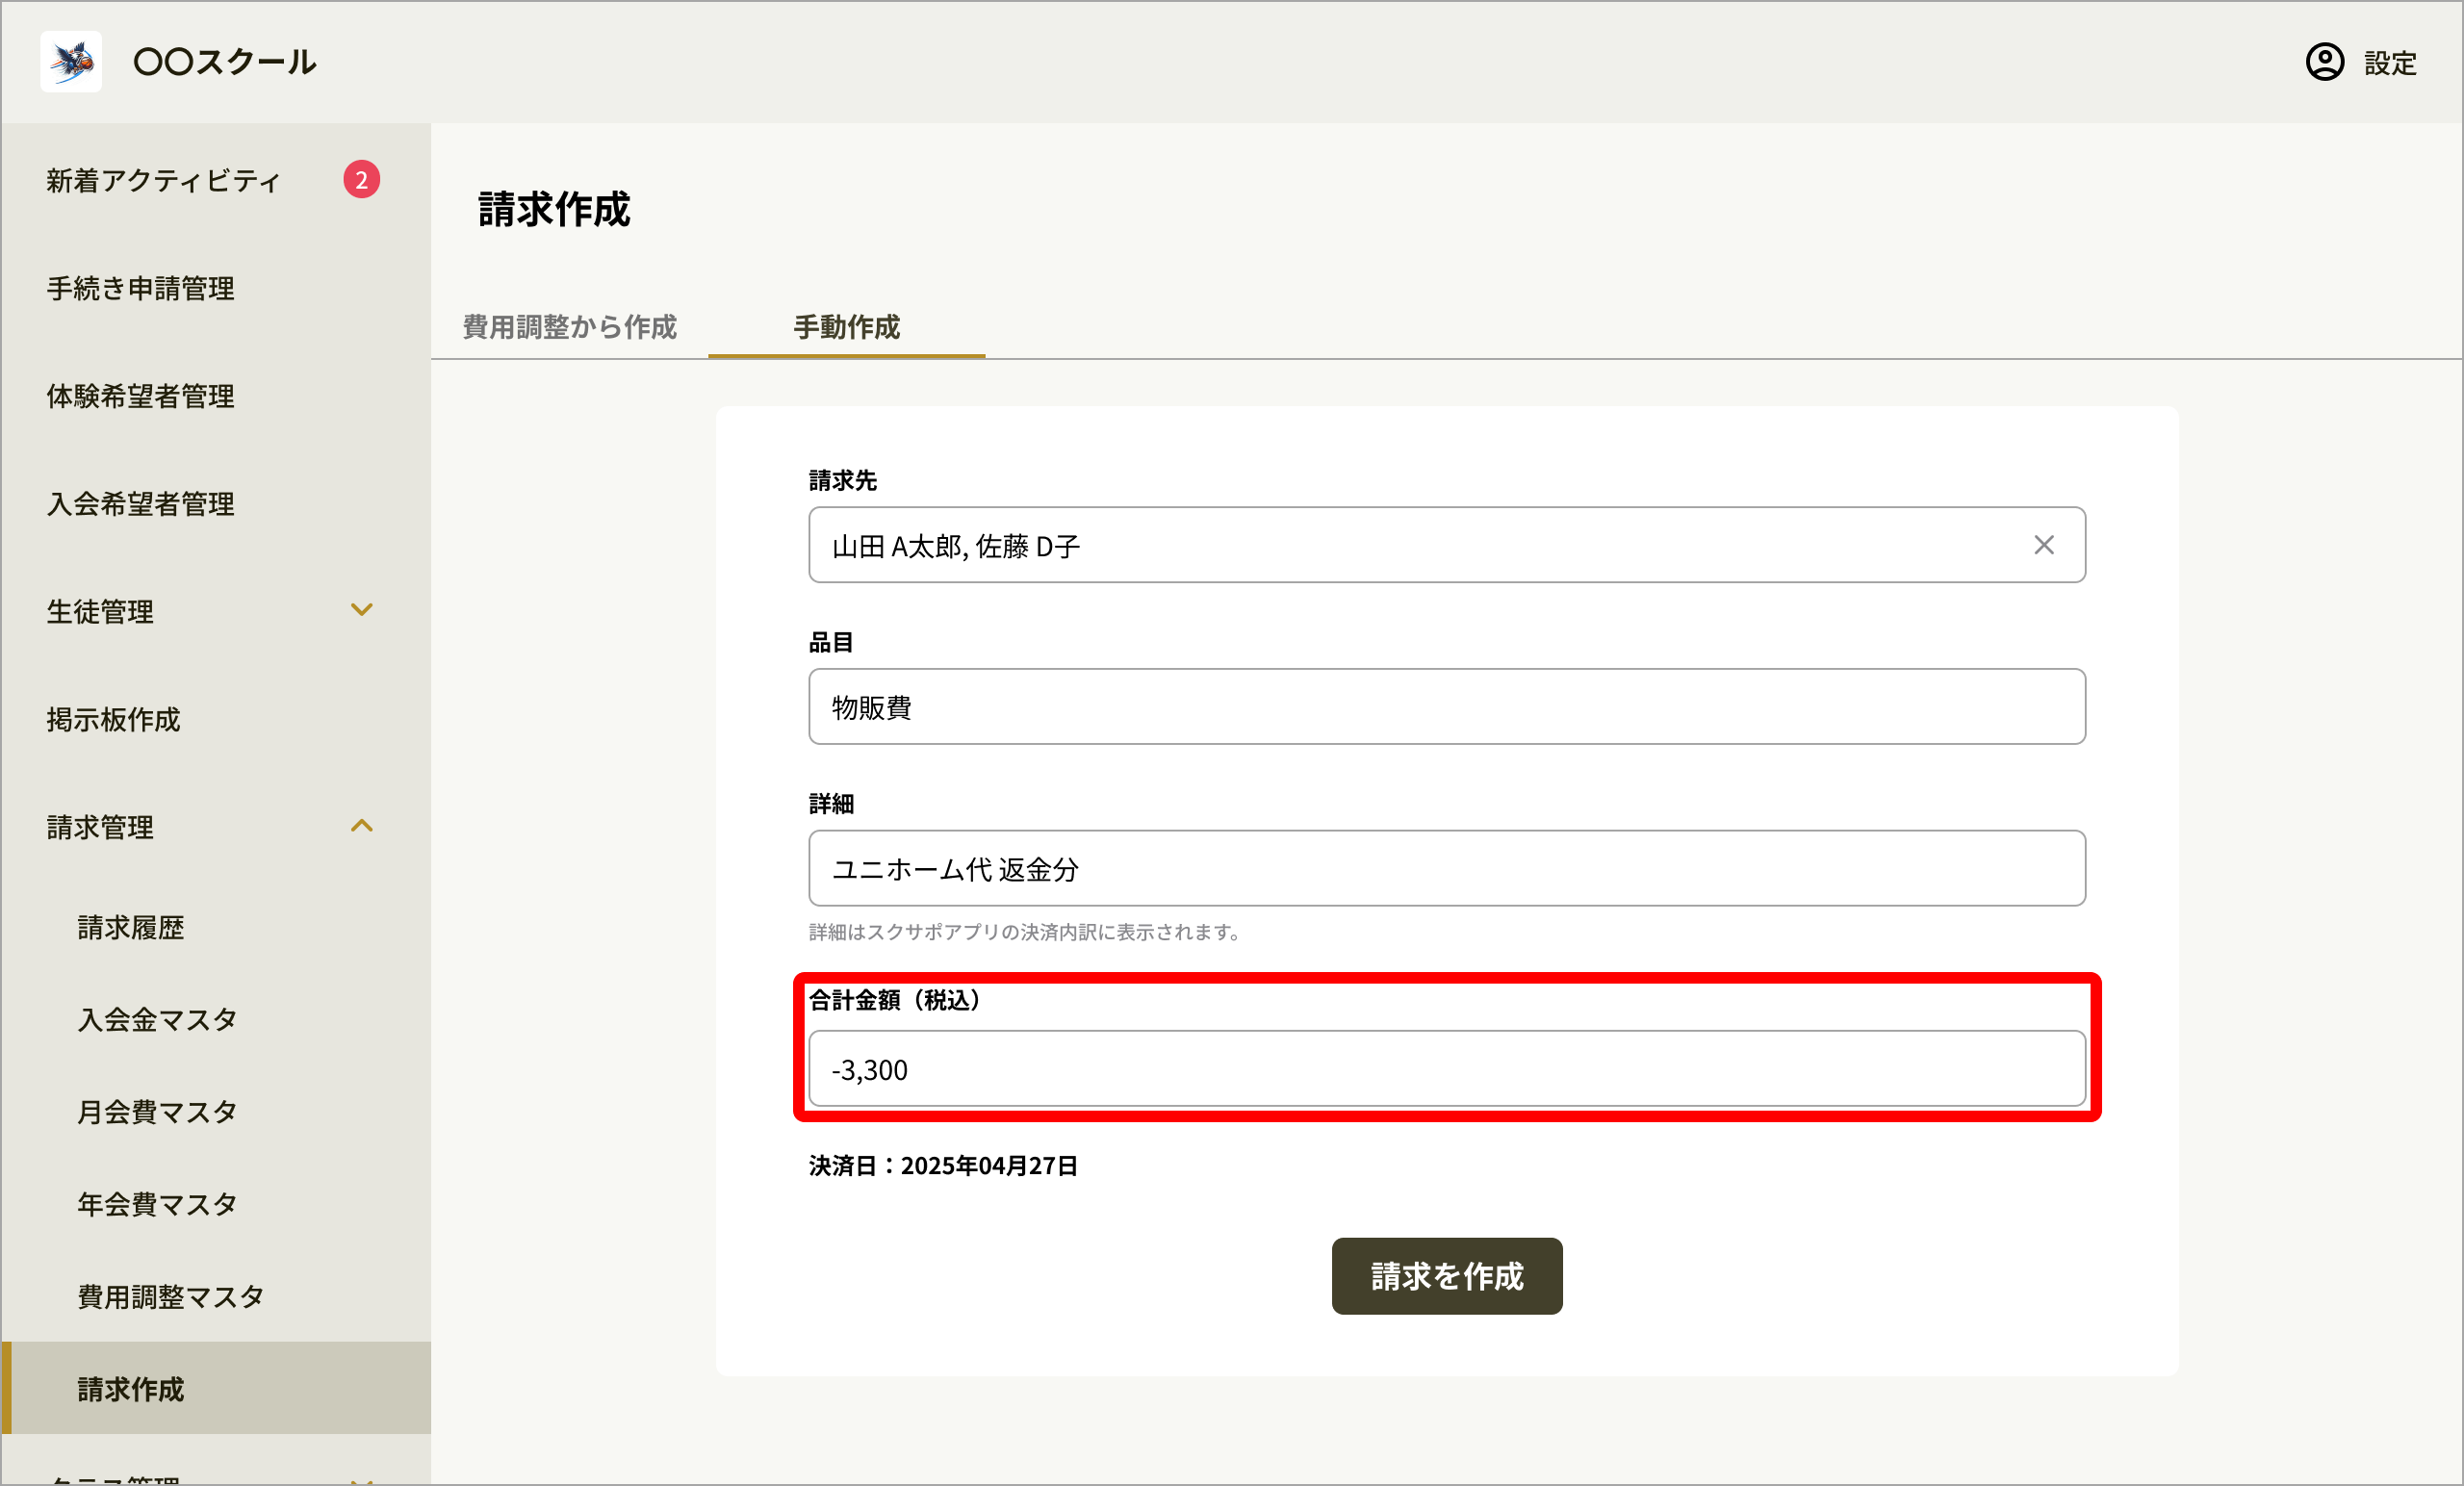This screenshot has height=1486, width=2464.
Task: Open 入会希望者管理 page
Action: (x=140, y=504)
